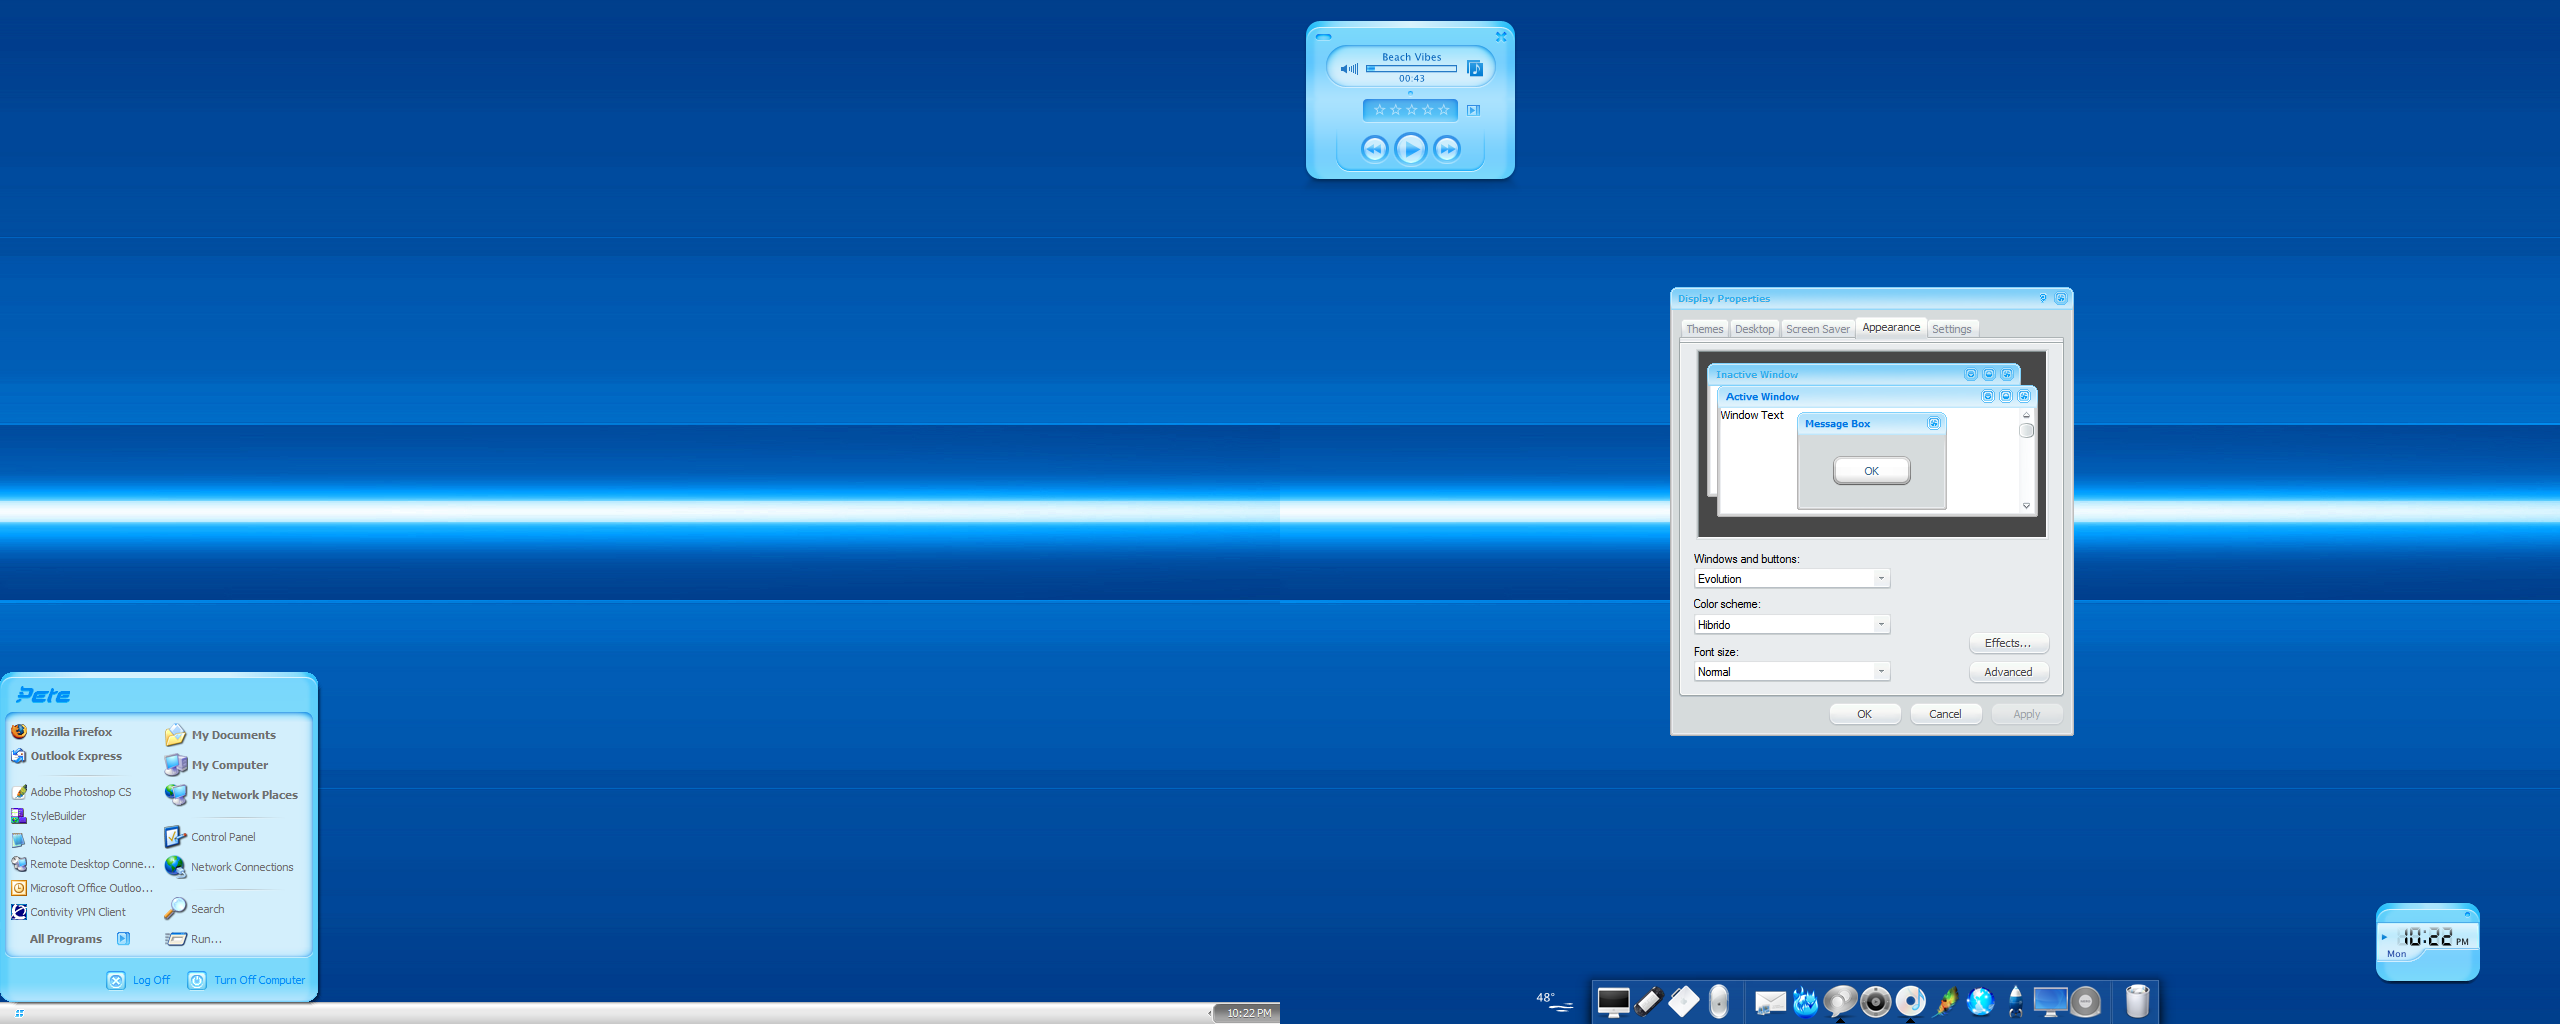Open the round speaker dock icon
Image resolution: width=2560 pixels, height=1024 pixels.
tap(1876, 1001)
